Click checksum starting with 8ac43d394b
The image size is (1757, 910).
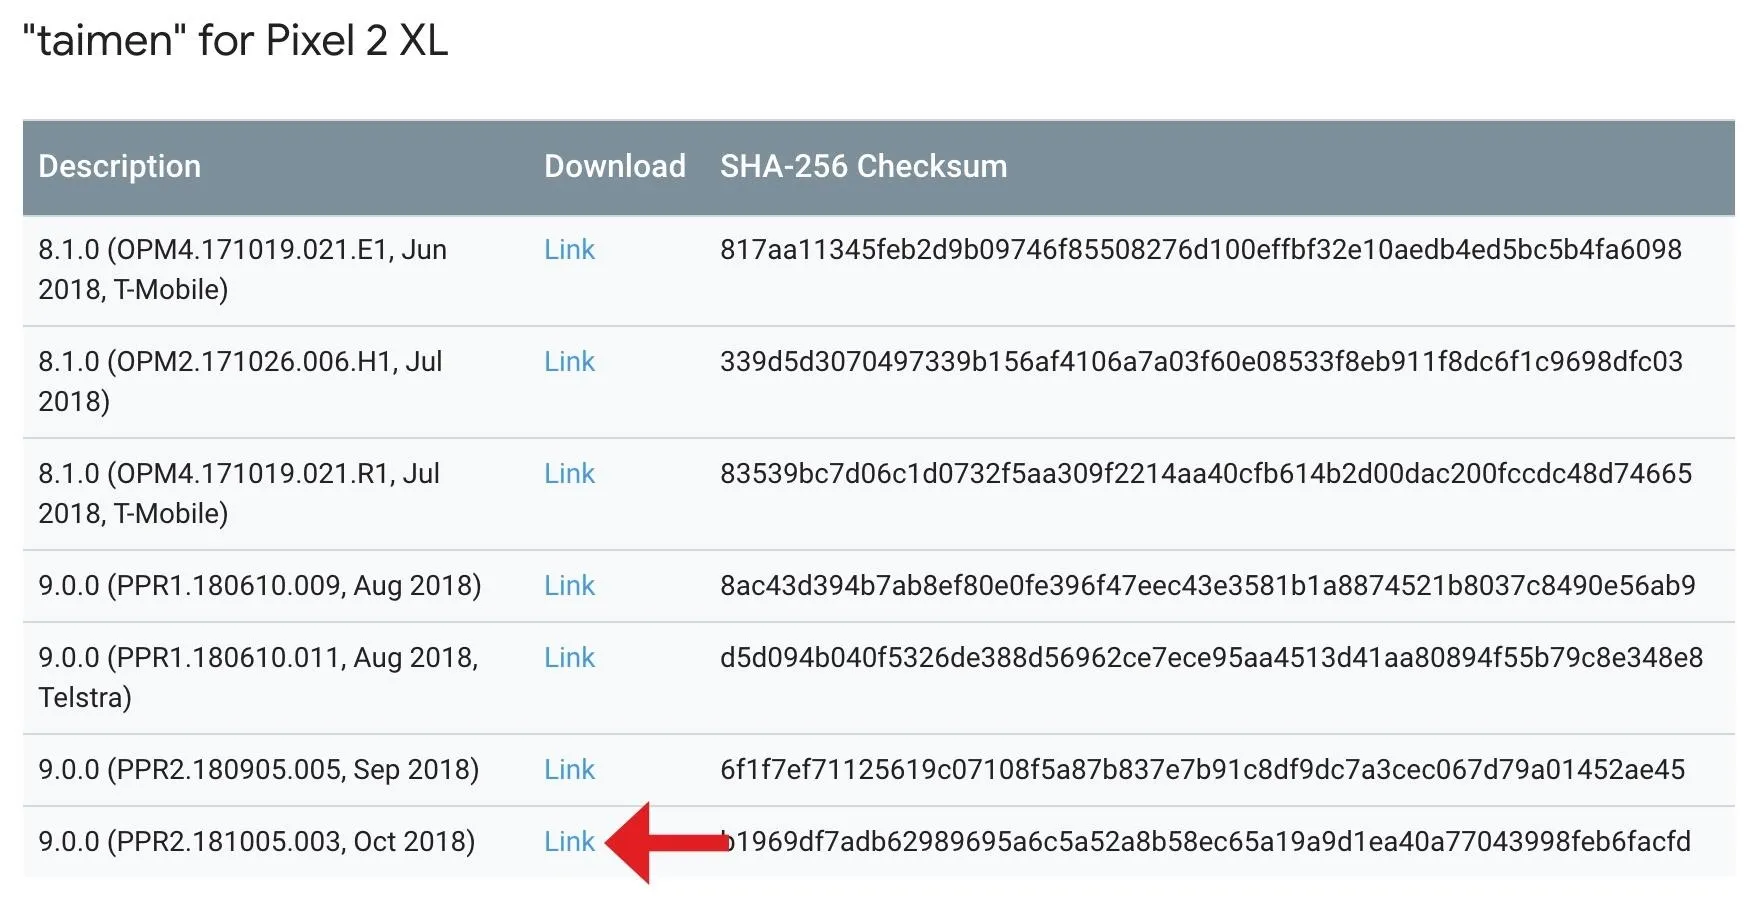pos(1208,586)
